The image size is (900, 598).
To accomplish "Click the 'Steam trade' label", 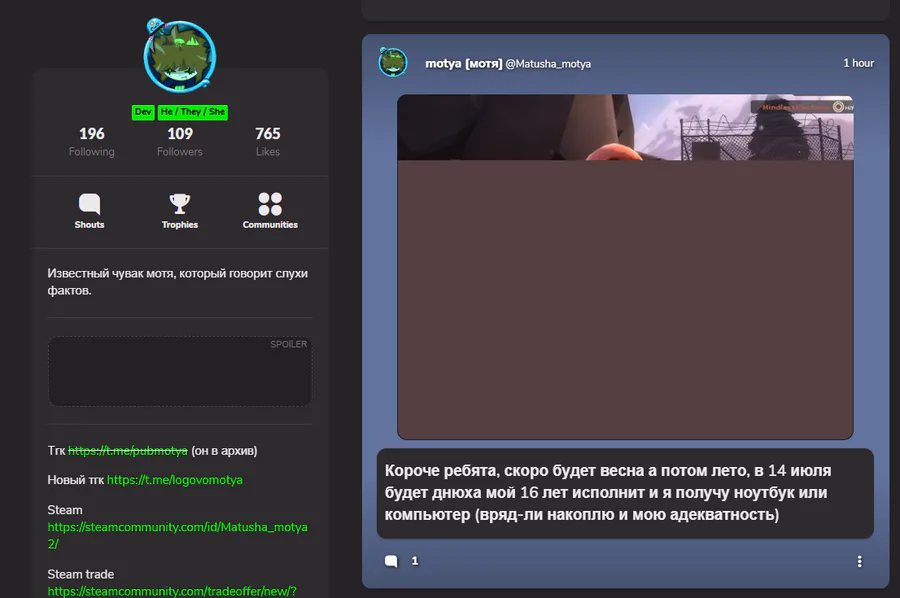I will click(80, 574).
